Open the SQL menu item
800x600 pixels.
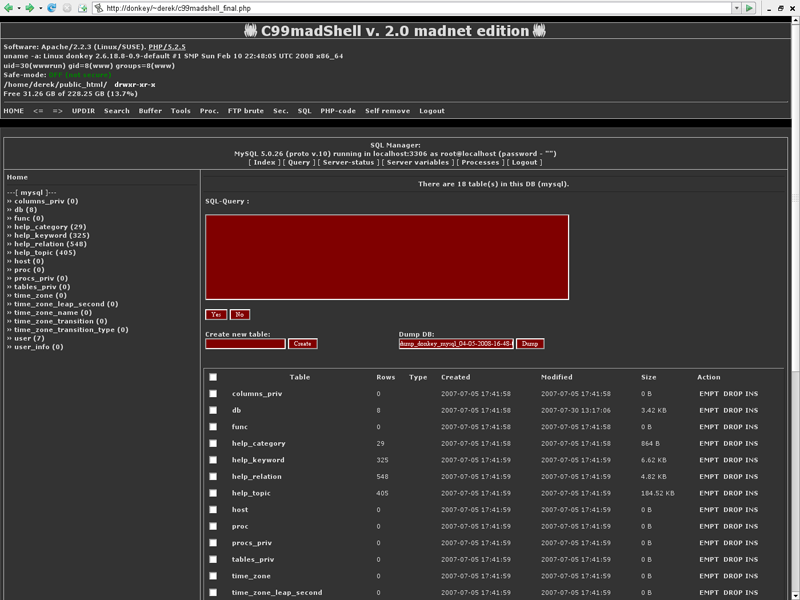(x=305, y=111)
